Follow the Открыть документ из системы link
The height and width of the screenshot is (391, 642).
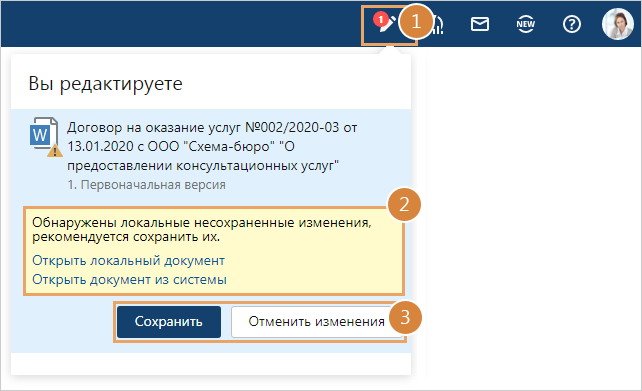click(129, 280)
